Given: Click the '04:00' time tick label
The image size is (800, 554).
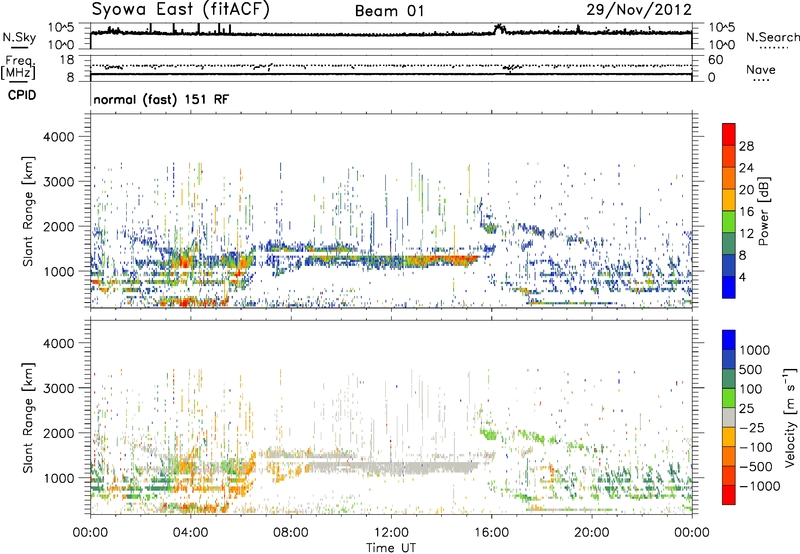Looking at the screenshot, I should coord(190,533).
